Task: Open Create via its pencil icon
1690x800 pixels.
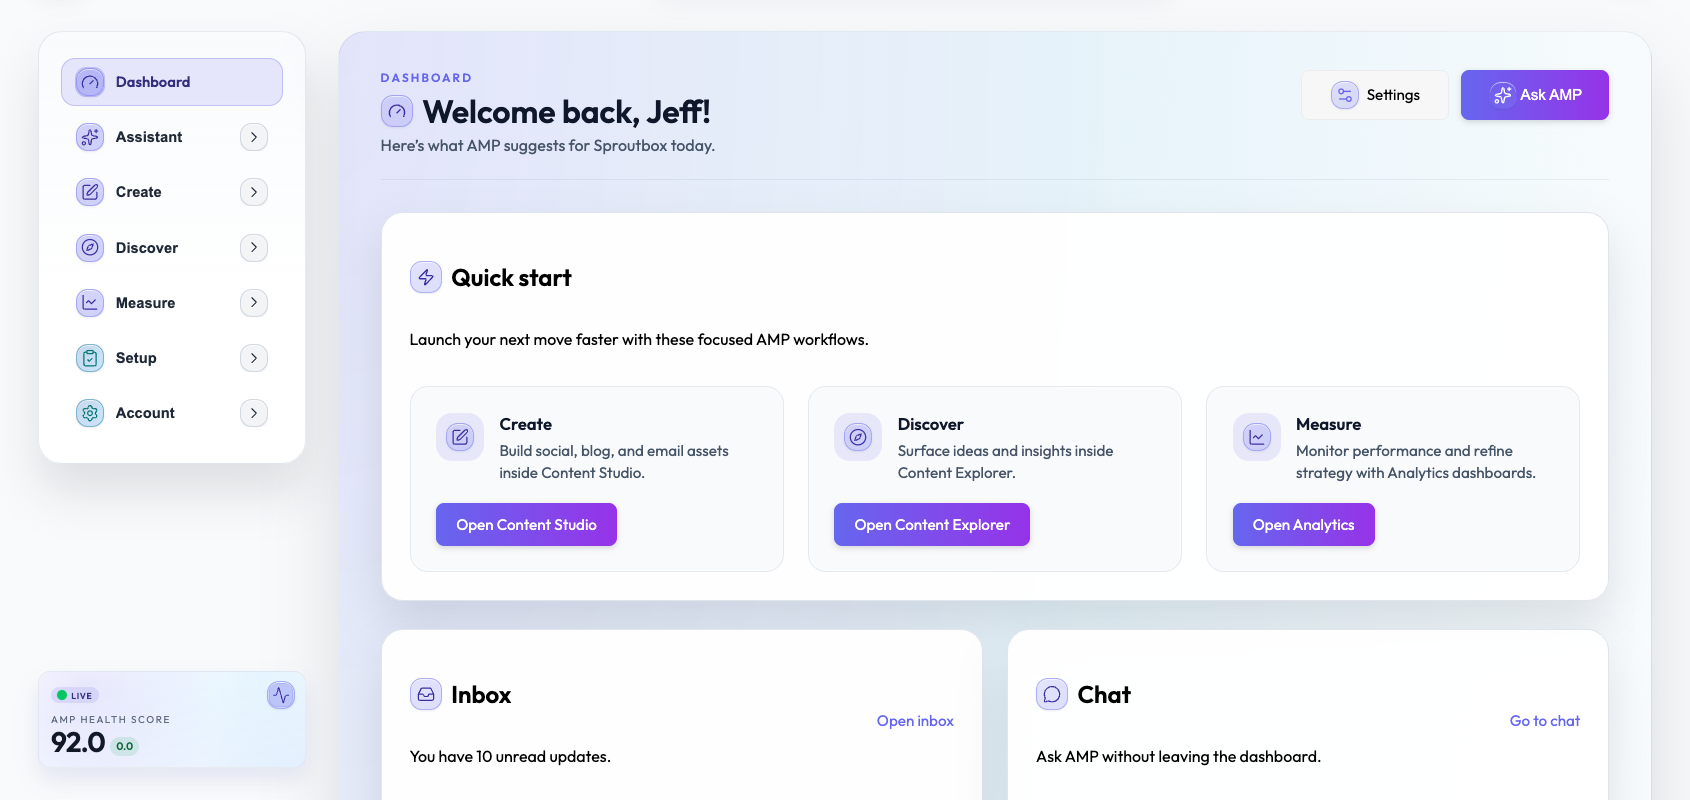Action: tap(89, 191)
